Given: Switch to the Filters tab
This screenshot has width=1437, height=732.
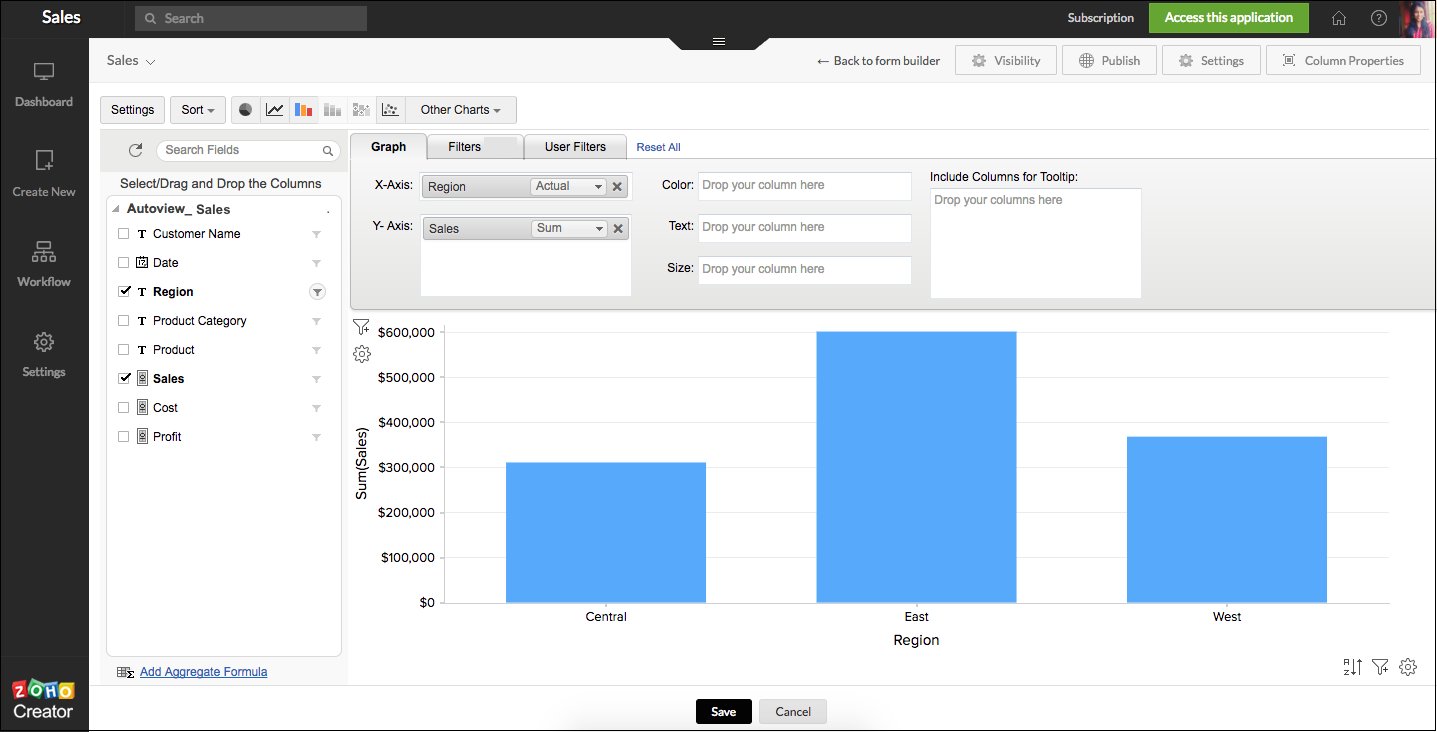Looking at the screenshot, I should coord(465,147).
